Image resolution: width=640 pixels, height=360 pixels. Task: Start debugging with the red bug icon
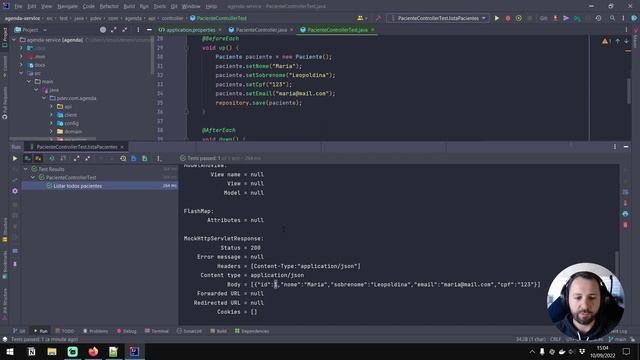tap(508, 18)
